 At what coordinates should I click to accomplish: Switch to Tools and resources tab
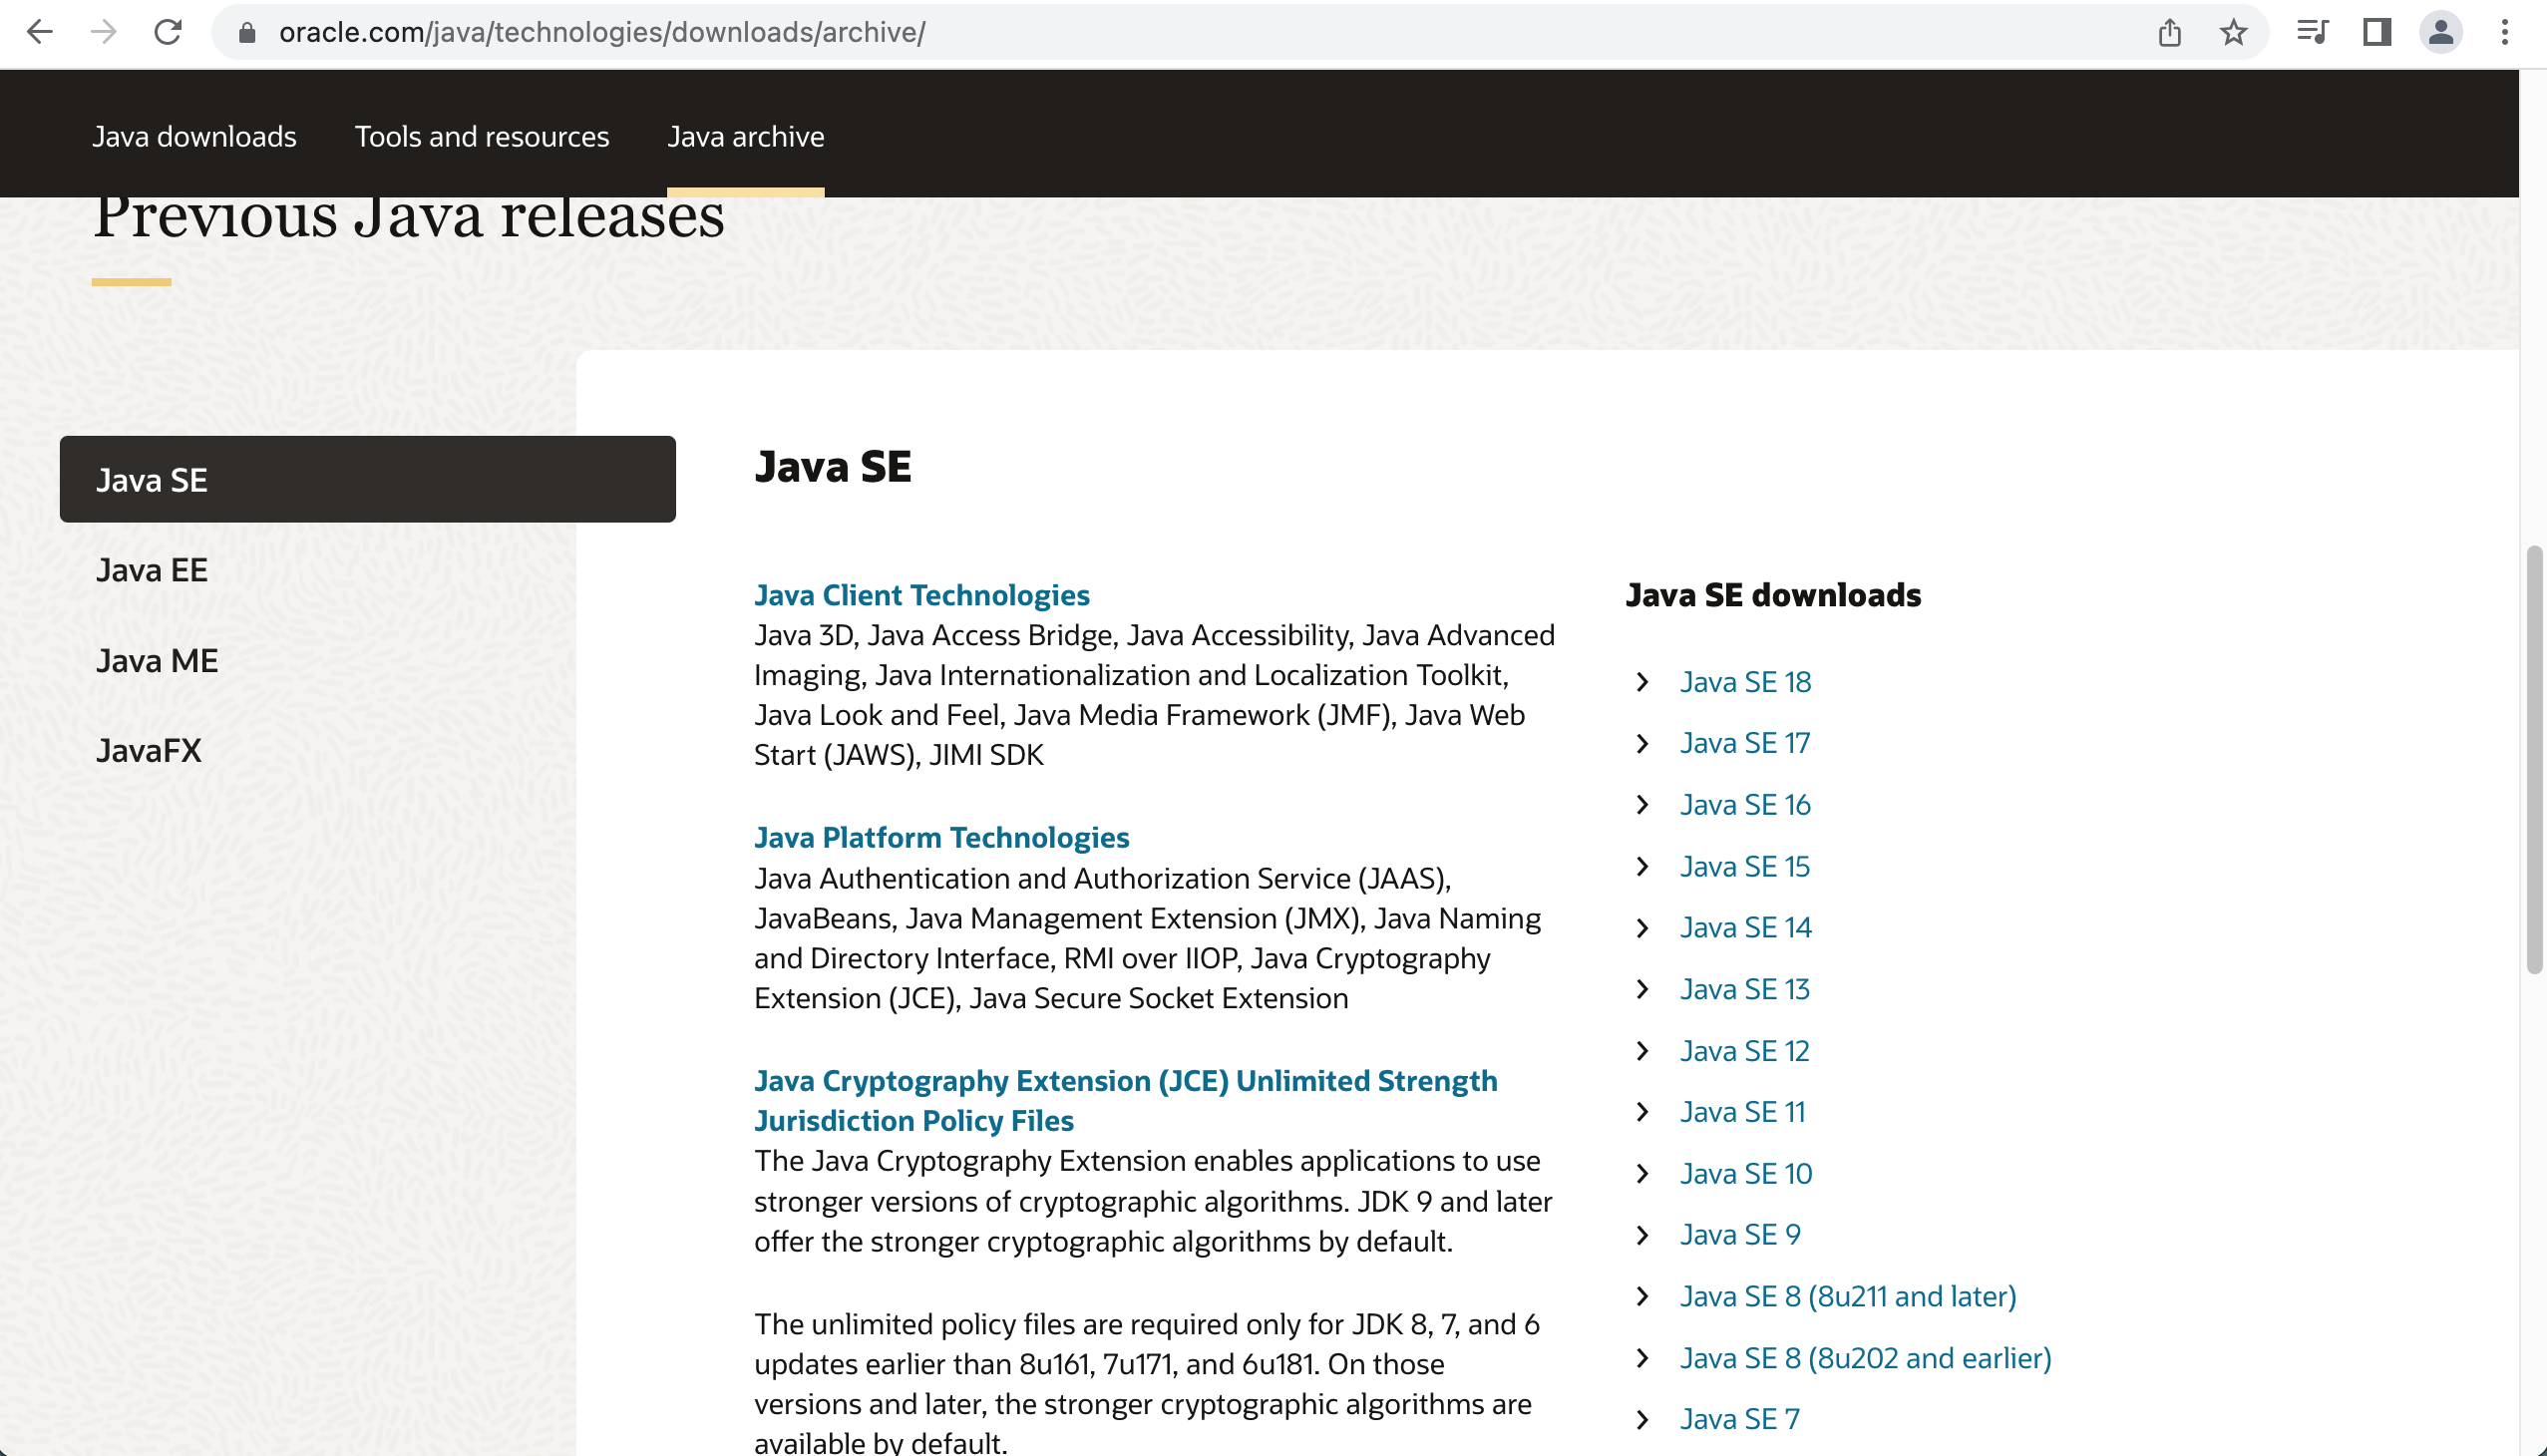tap(481, 136)
